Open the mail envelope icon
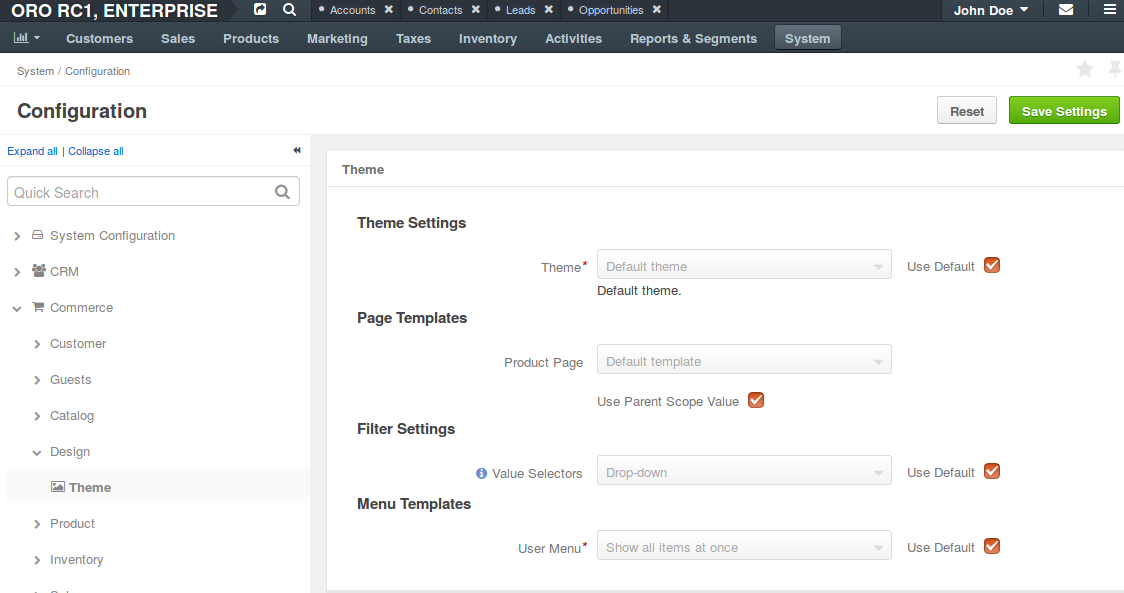The width and height of the screenshot is (1124, 593). [1066, 10]
